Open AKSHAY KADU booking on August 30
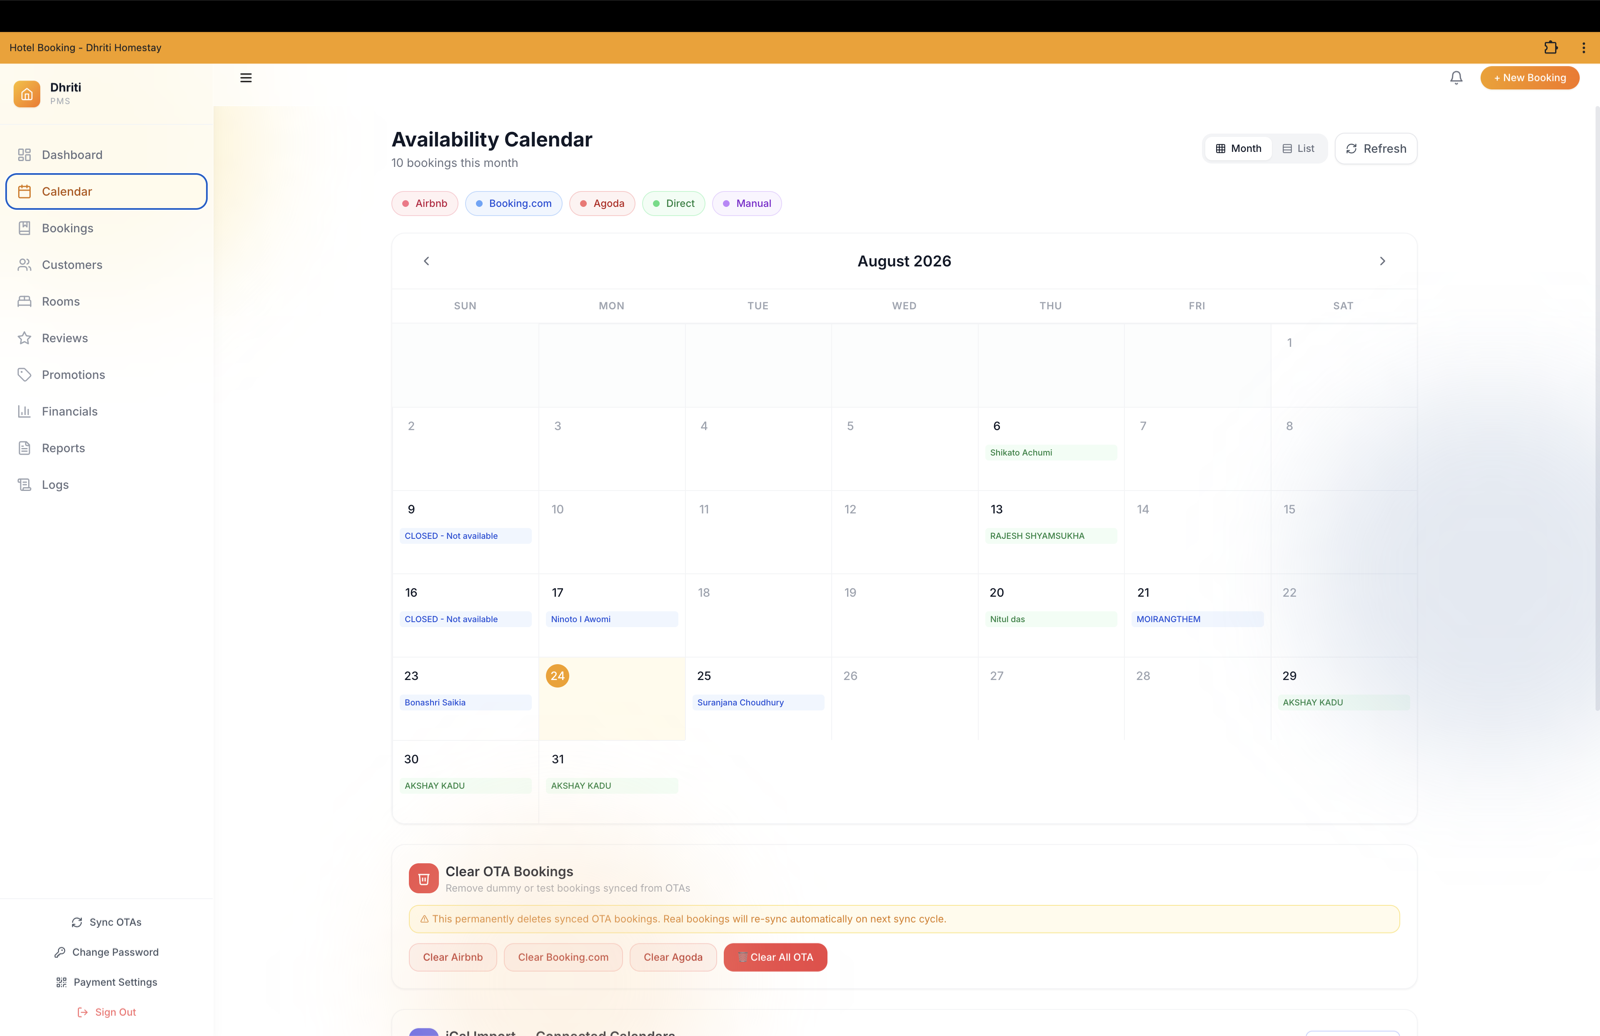The height and width of the screenshot is (1036, 1600). [465, 786]
